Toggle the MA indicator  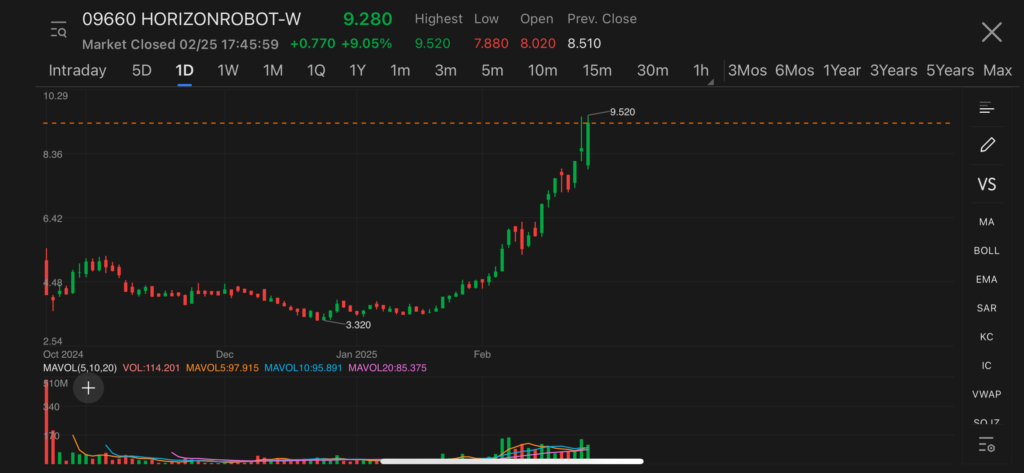pos(987,222)
